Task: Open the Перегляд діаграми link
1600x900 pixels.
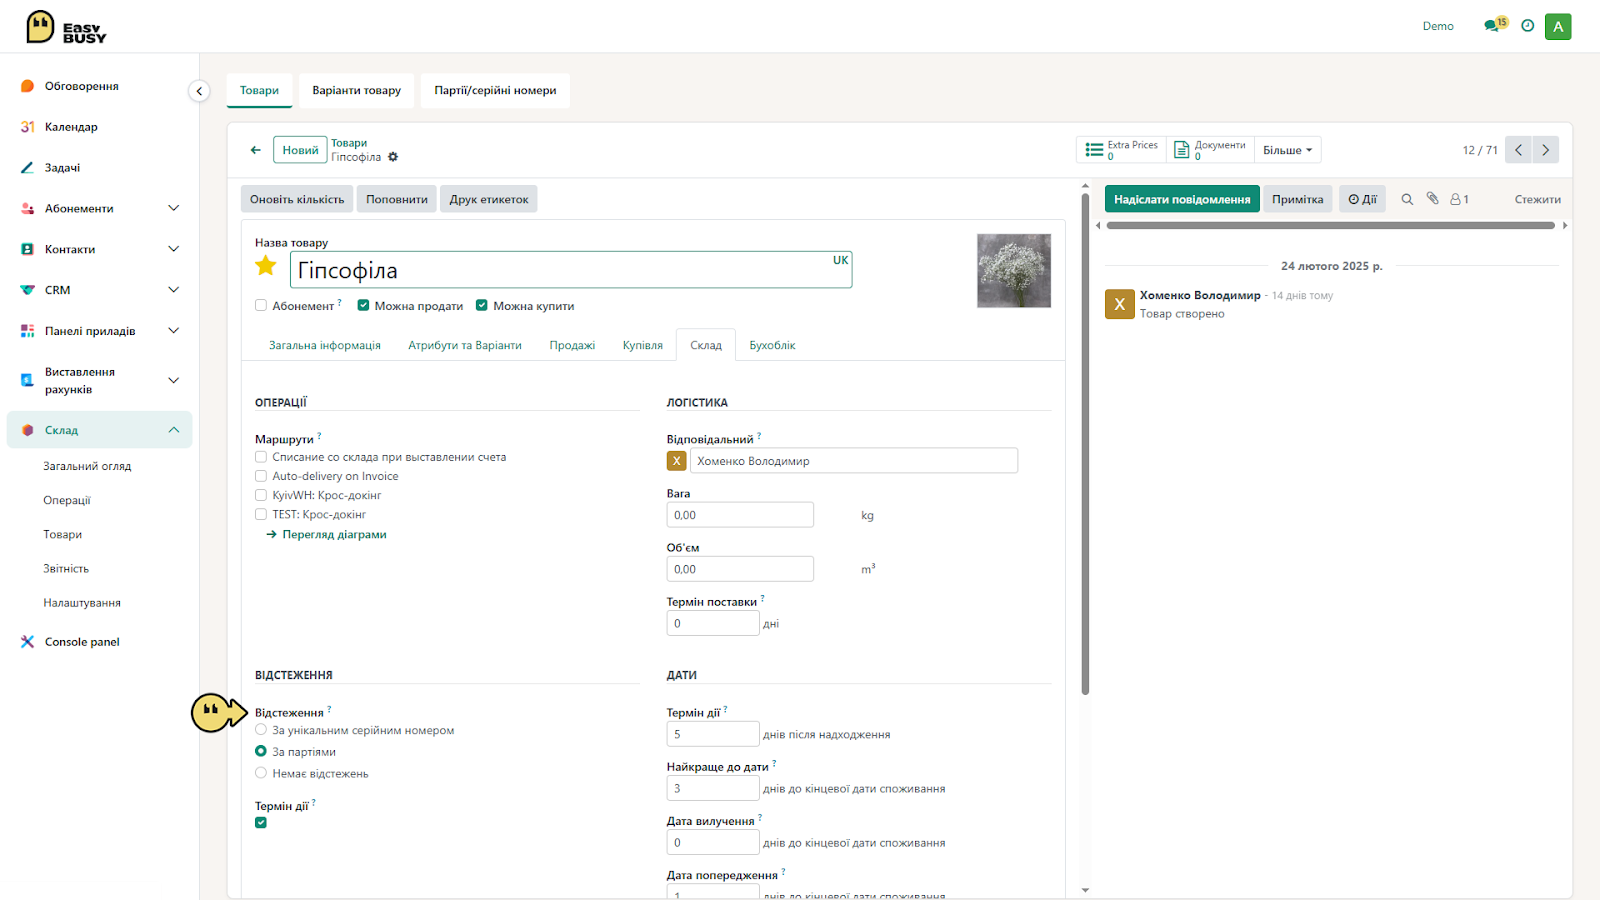Action: (327, 534)
